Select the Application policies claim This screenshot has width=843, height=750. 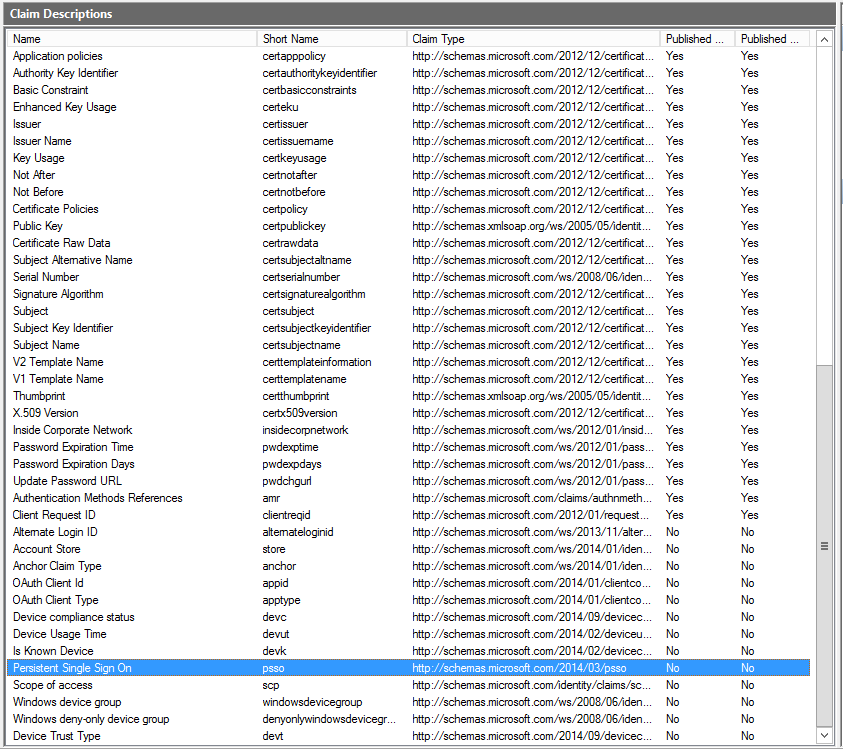57,56
